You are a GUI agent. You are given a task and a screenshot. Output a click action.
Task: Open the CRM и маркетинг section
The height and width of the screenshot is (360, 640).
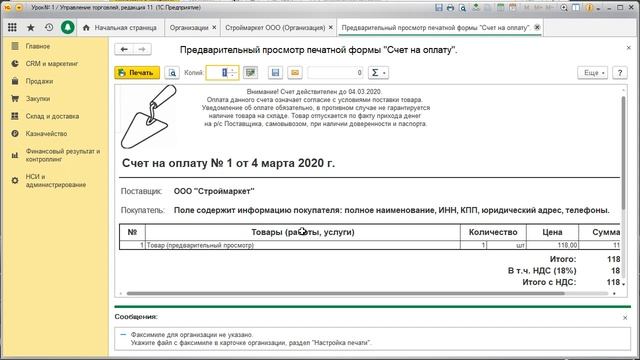pyautogui.click(x=52, y=64)
